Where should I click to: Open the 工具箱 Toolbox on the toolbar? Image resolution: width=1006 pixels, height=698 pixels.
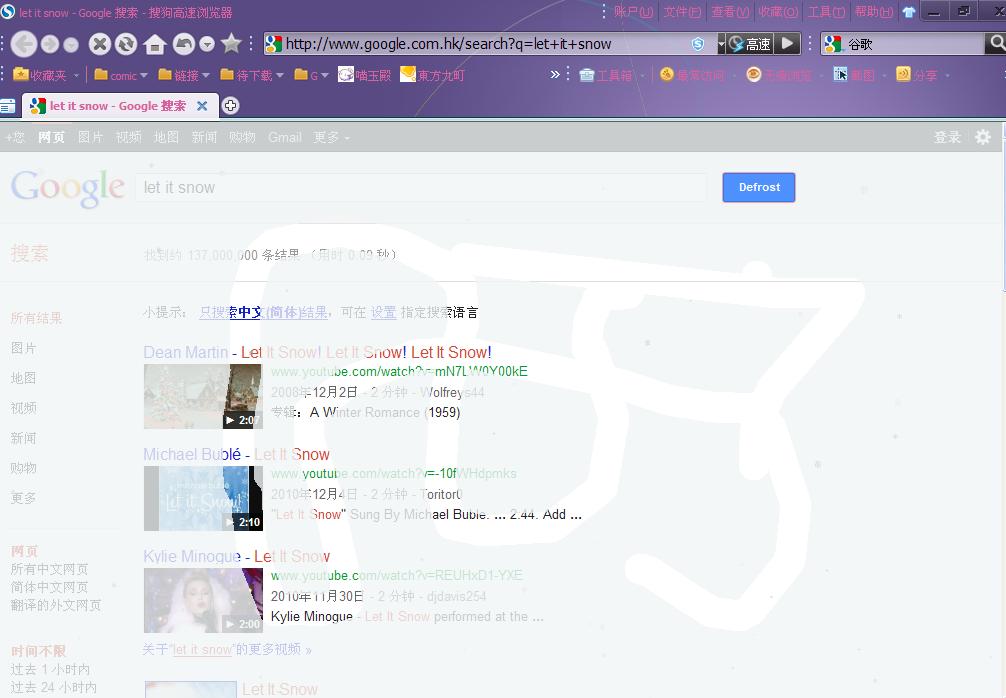tap(610, 74)
